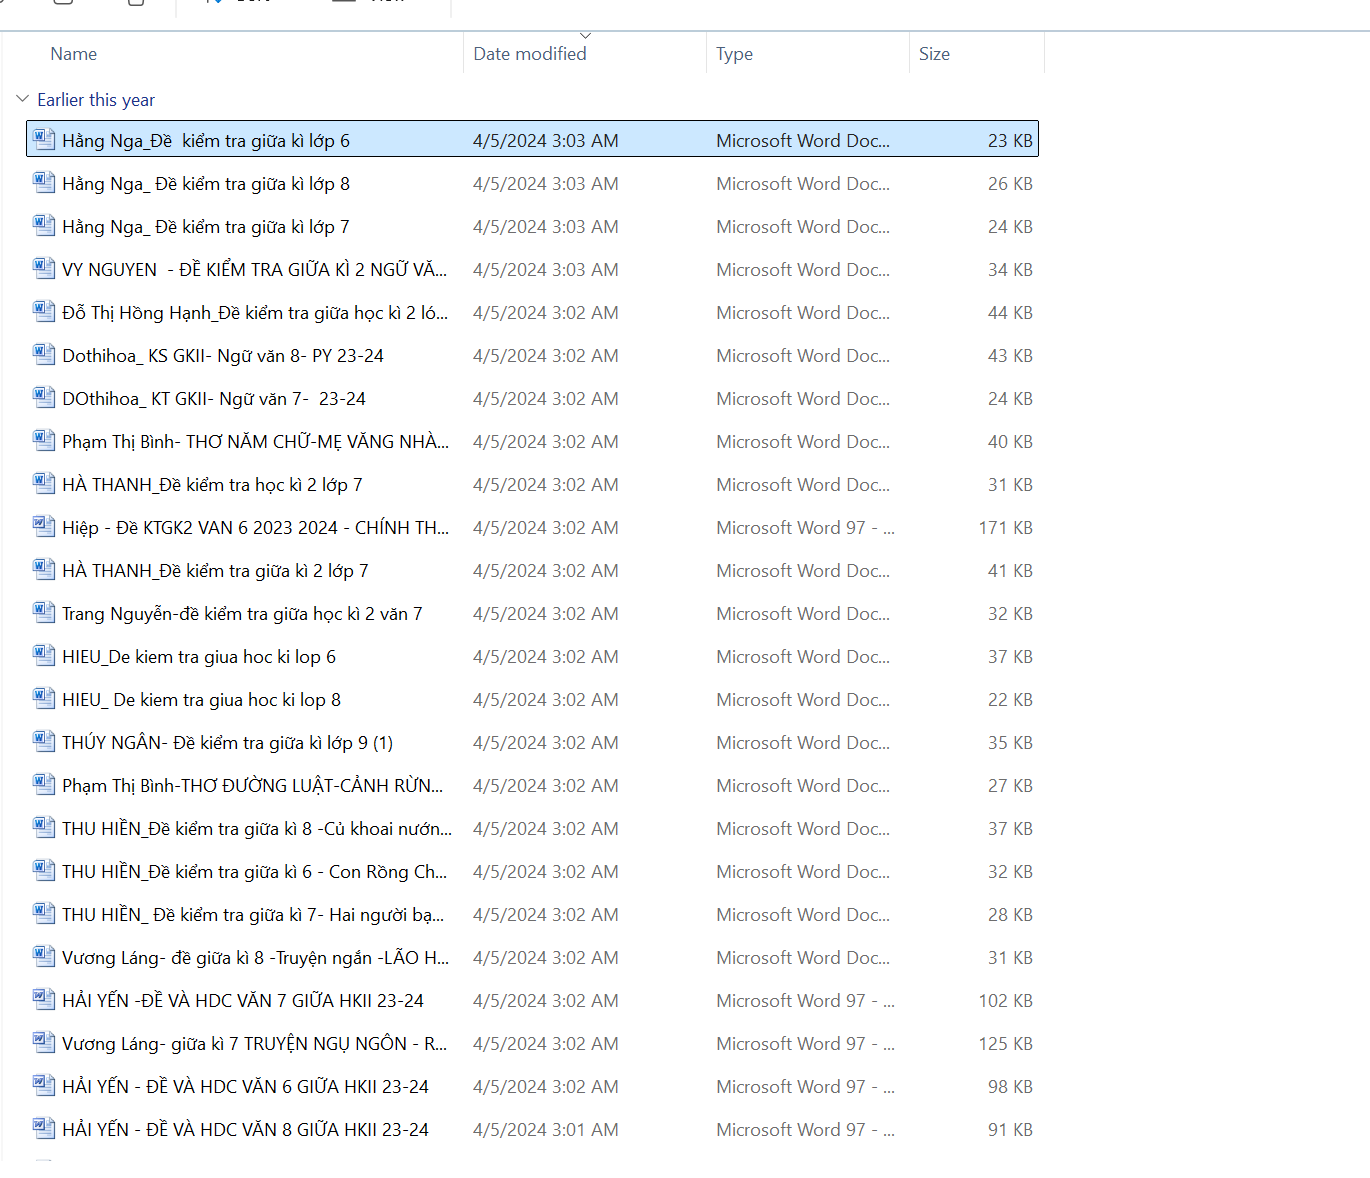Click the 91 KB size cell
Screen dimensions: 1370x1178
click(1010, 1130)
